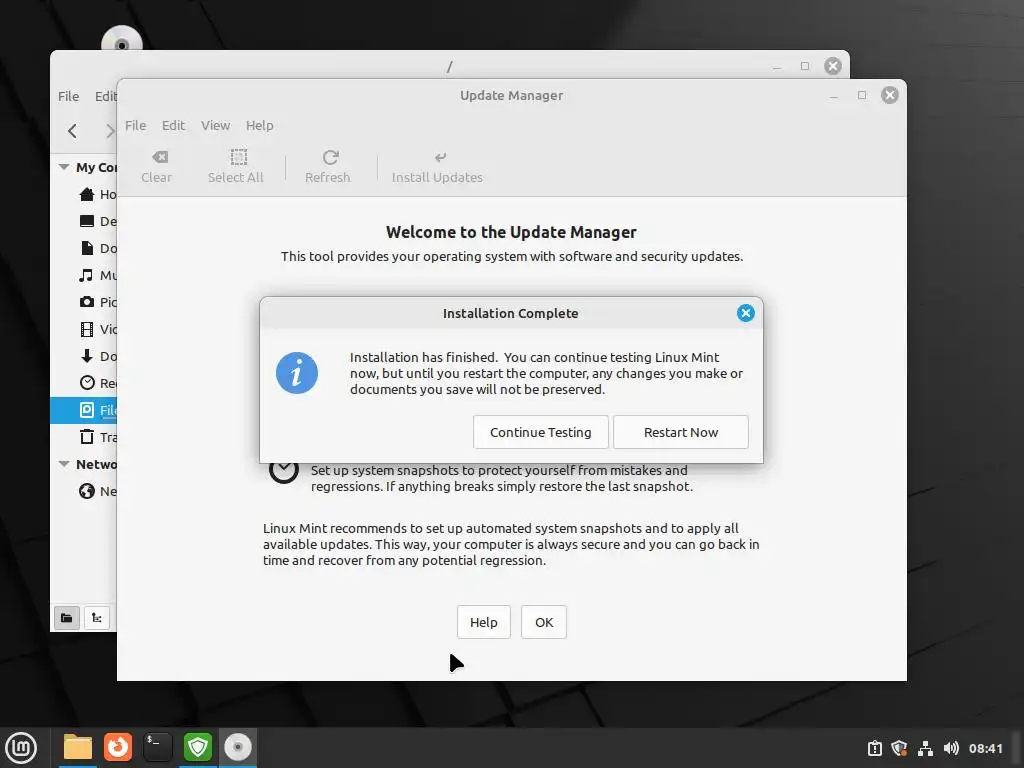
Task: Click OK in the Update Manager welcome
Action: click(543, 622)
